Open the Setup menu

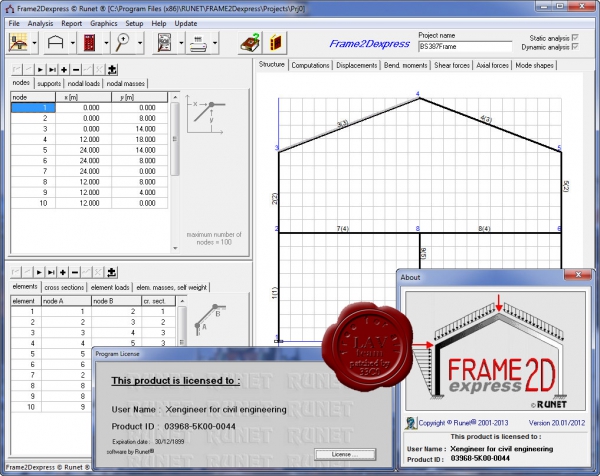pyautogui.click(x=134, y=23)
